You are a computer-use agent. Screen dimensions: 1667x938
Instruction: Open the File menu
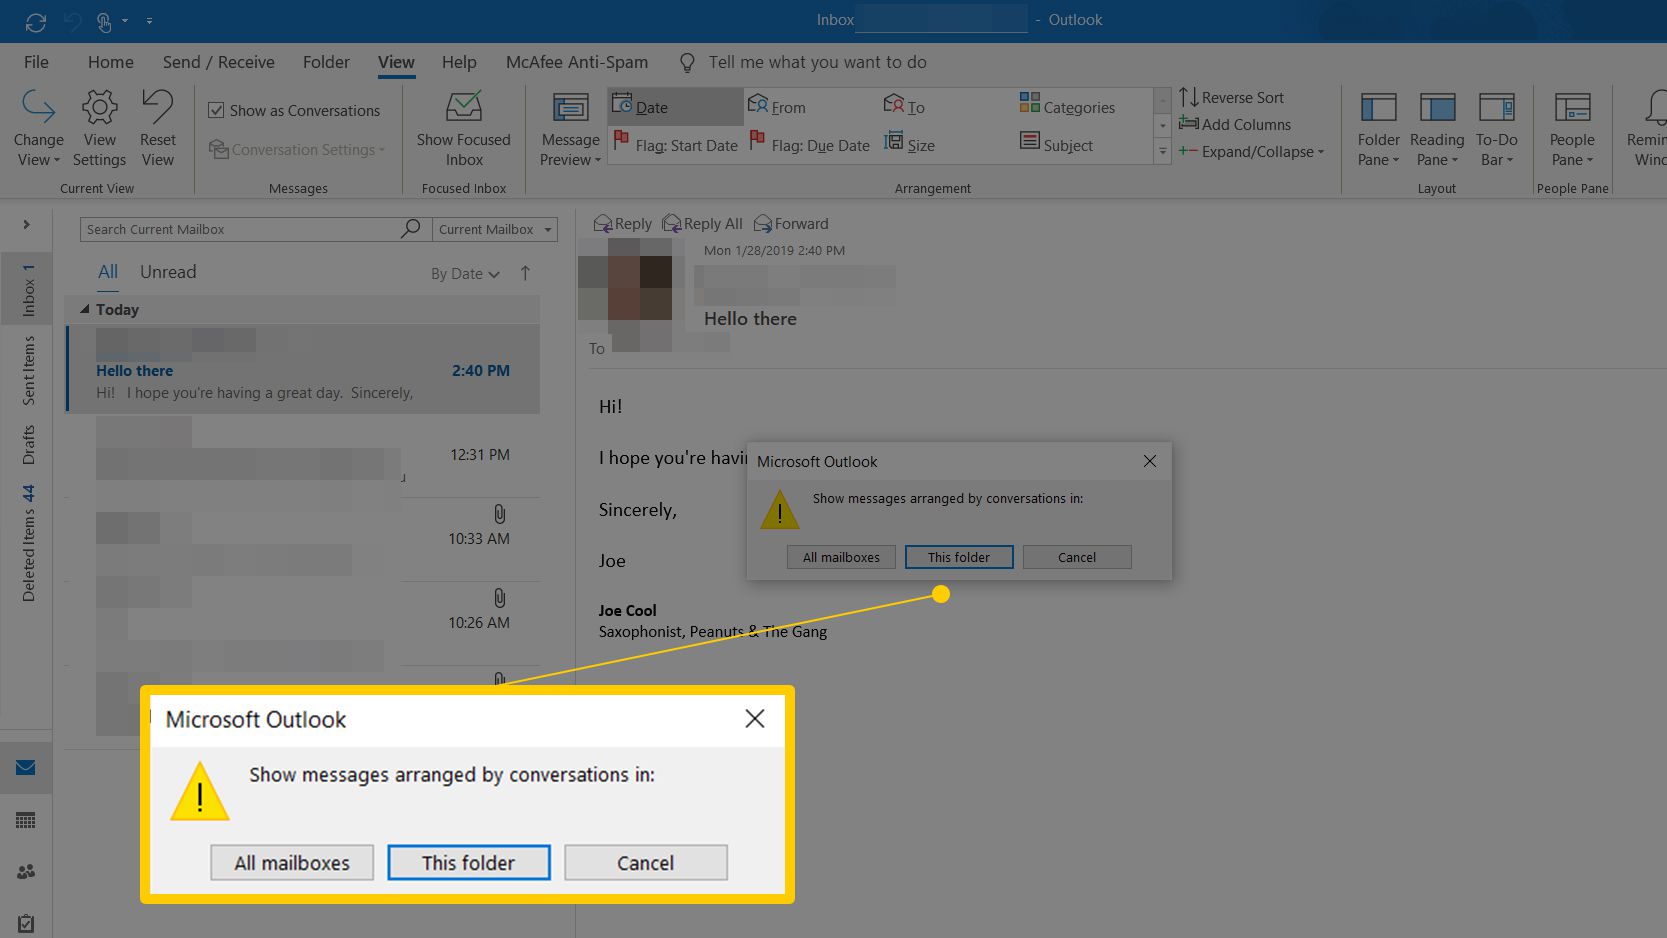click(36, 62)
